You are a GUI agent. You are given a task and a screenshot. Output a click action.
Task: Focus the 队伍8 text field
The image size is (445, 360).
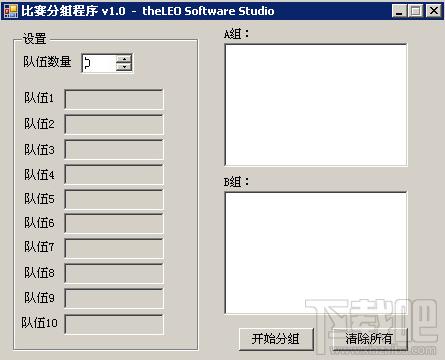[x=114, y=273]
